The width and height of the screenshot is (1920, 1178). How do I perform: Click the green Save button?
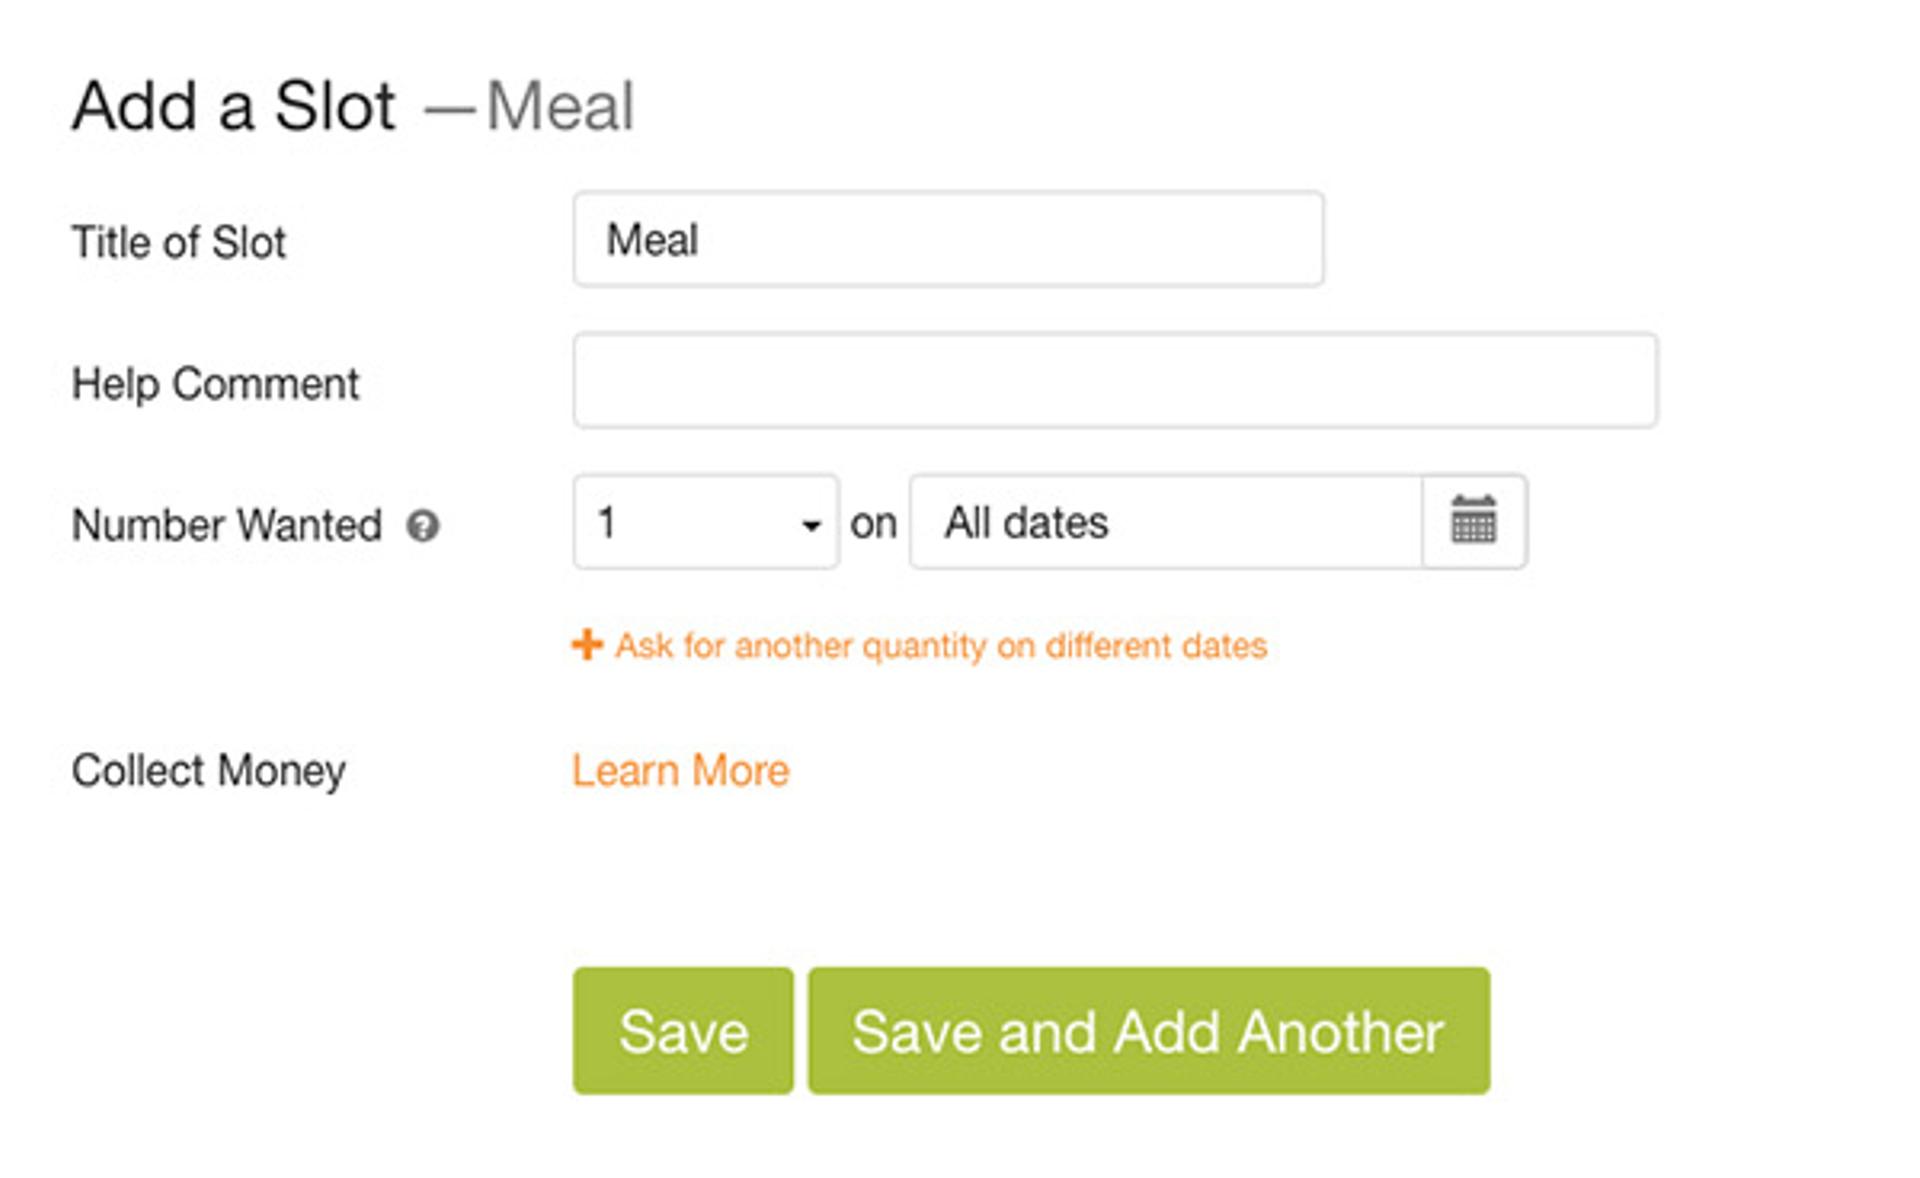coord(683,1030)
